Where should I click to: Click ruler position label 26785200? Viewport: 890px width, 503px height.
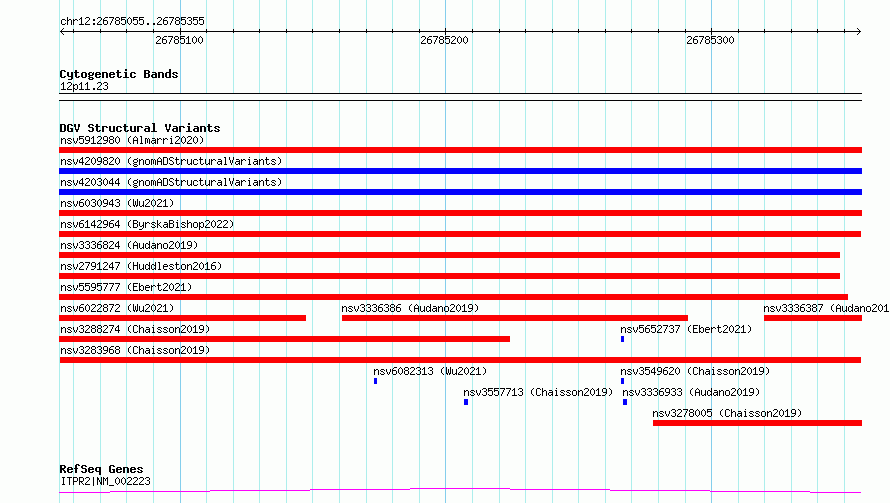tap(444, 40)
